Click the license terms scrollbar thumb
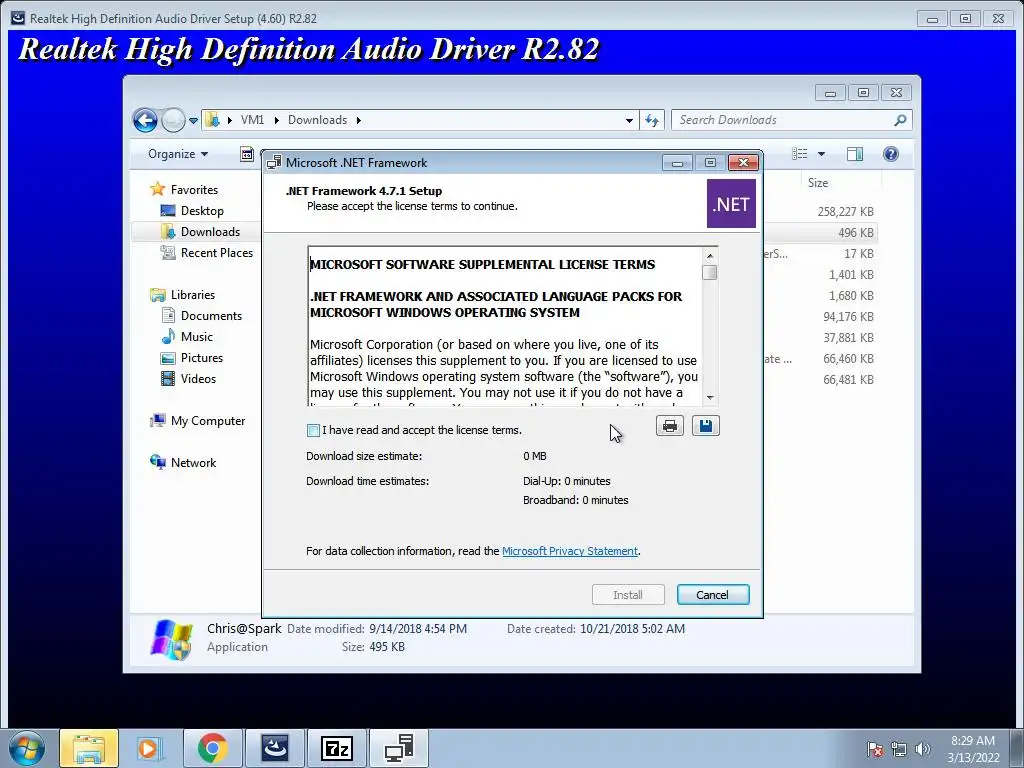Viewport: 1024px width, 768px height. pyautogui.click(x=710, y=272)
